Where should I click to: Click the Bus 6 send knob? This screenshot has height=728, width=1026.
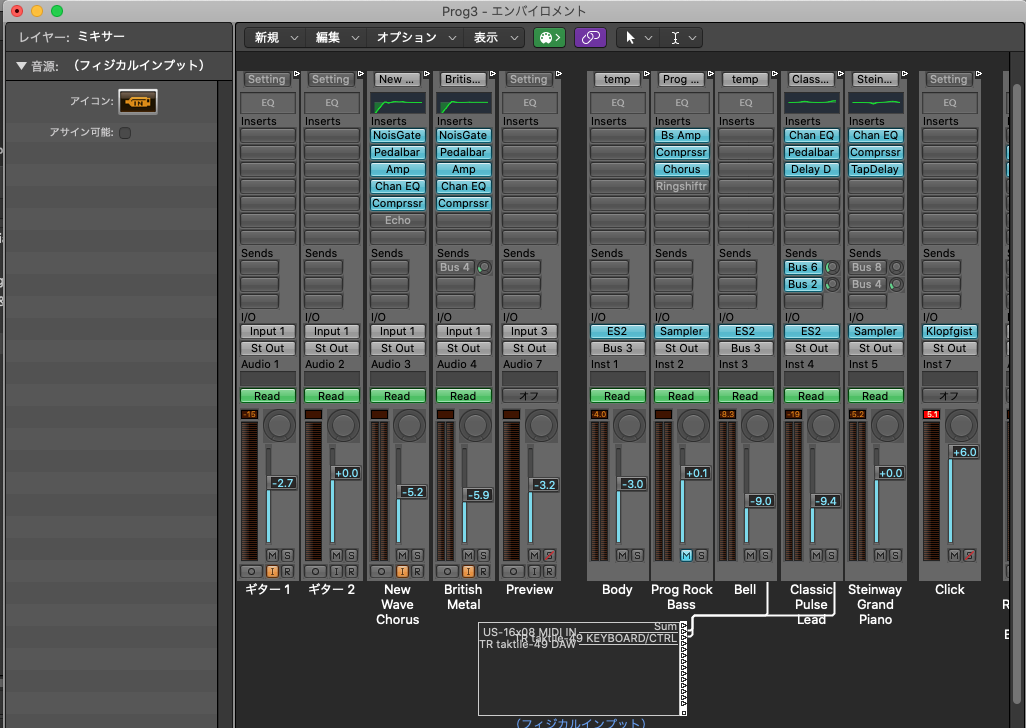(832, 268)
